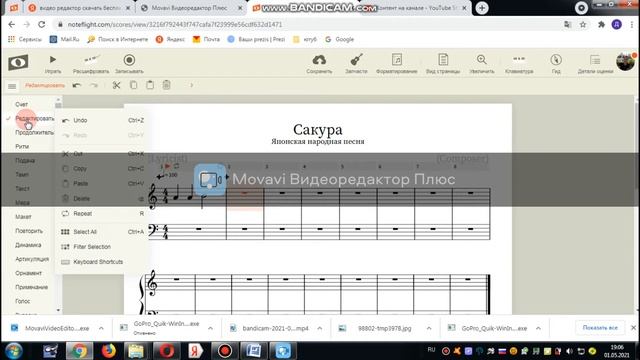Image resolution: width=640 pixels, height=360 pixels.
Task: Click the Noteflight eye logo
Action: 18,62
